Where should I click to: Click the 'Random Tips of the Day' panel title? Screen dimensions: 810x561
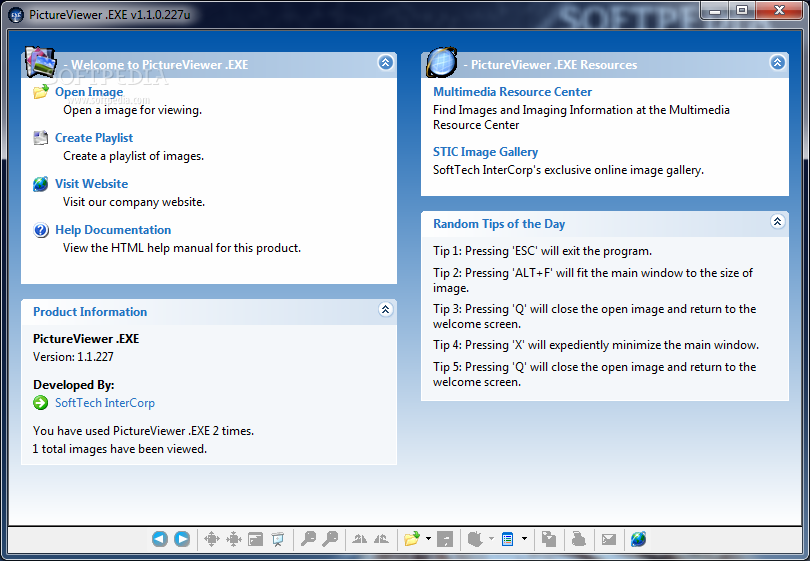pos(499,224)
